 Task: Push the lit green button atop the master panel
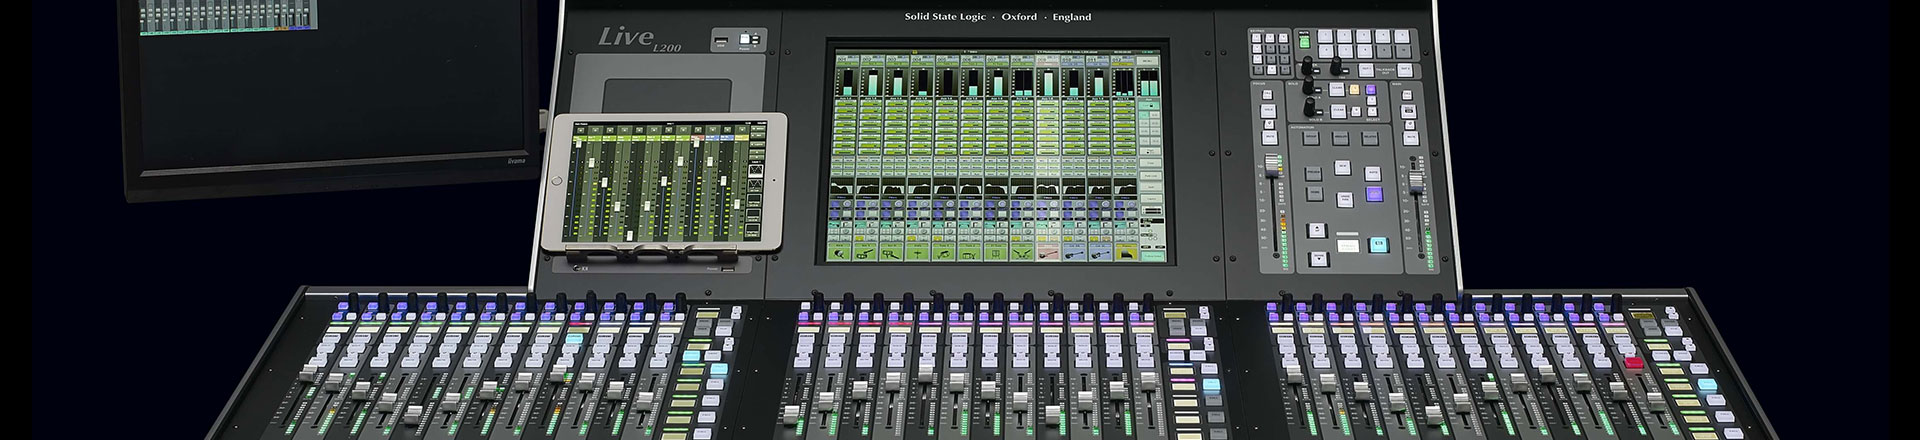pos(1304,42)
